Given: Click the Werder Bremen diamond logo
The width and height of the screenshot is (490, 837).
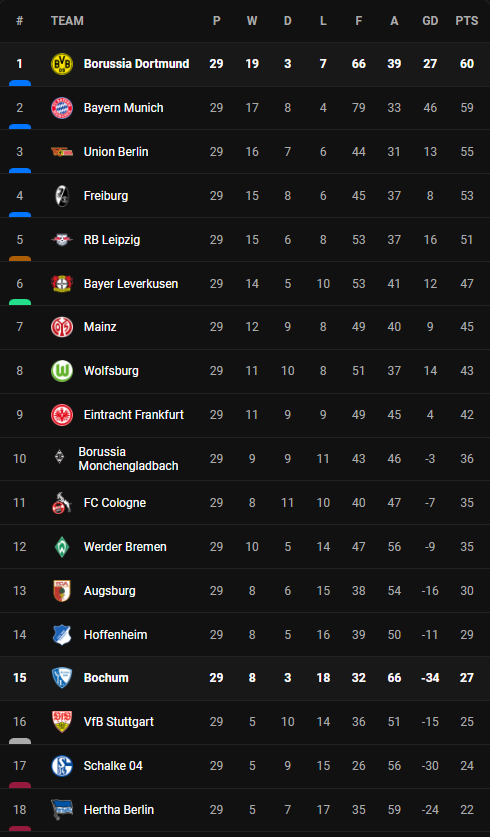Looking at the screenshot, I should 62,547.
